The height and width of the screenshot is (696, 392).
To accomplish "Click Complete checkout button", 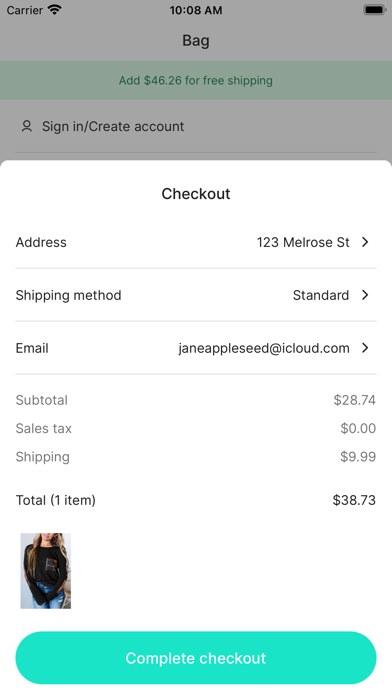I will tap(196, 658).
